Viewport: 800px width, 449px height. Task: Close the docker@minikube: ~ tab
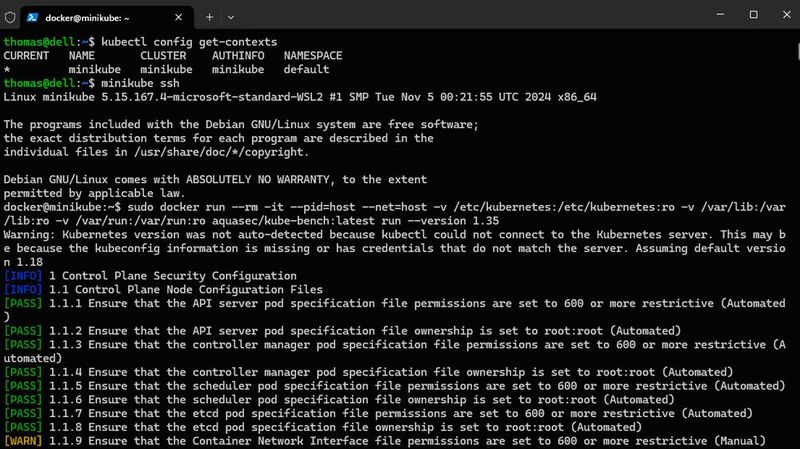(x=178, y=17)
